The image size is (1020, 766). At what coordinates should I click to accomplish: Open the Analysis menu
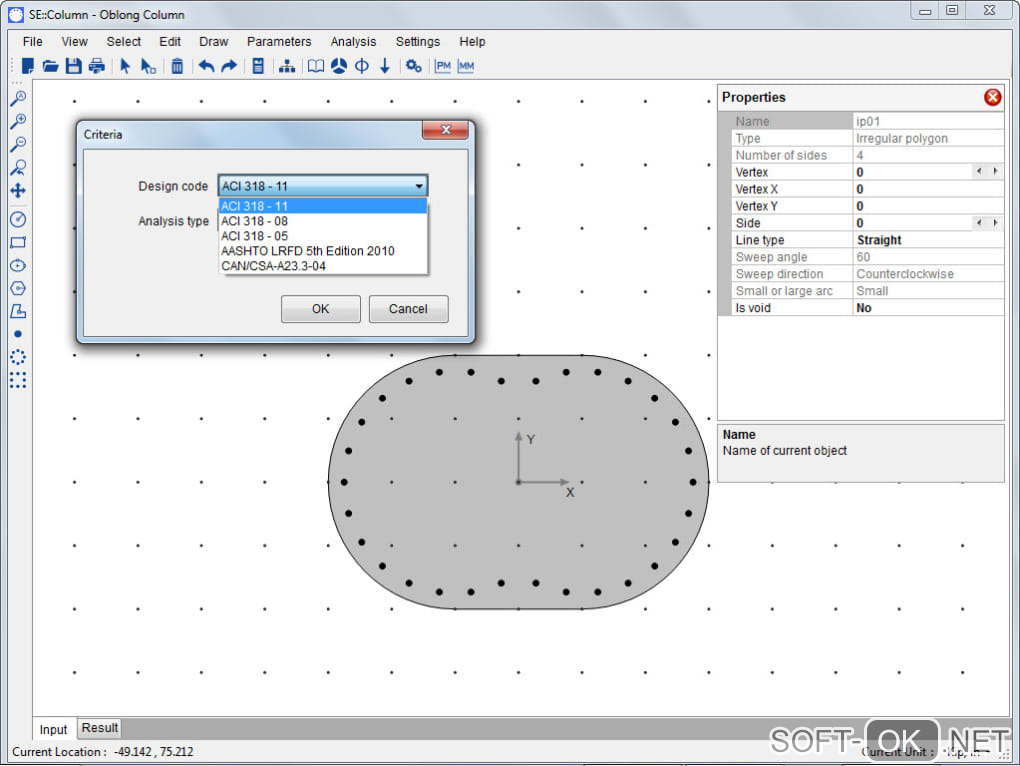tap(353, 42)
